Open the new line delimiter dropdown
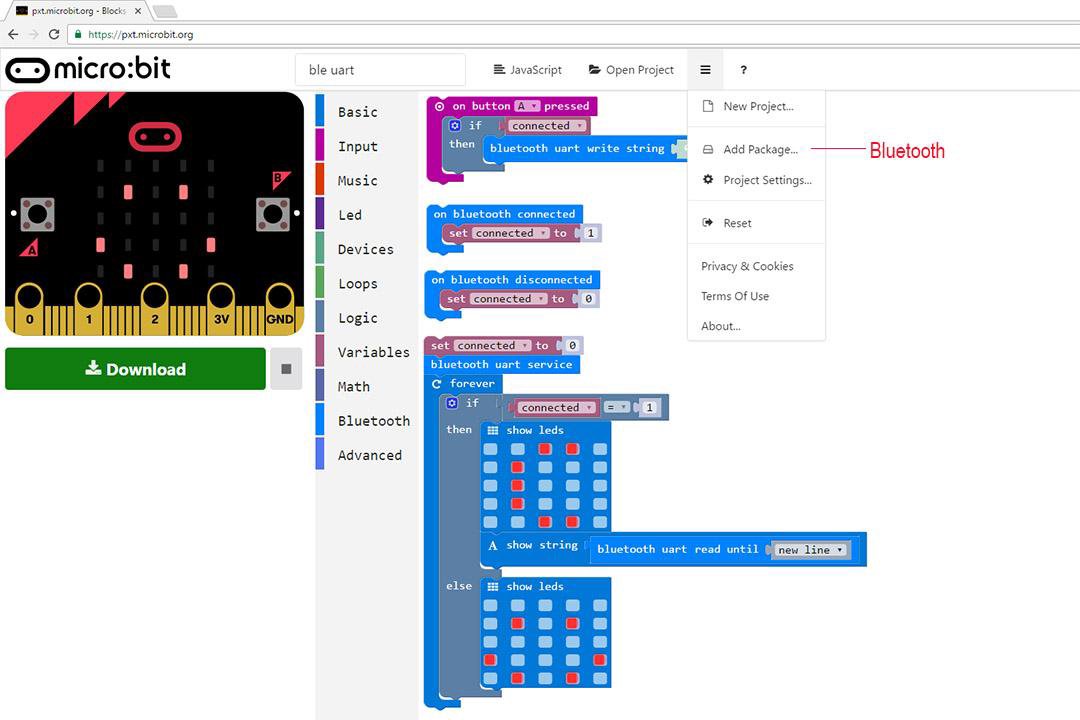Viewport: 1080px width, 720px height. point(811,550)
